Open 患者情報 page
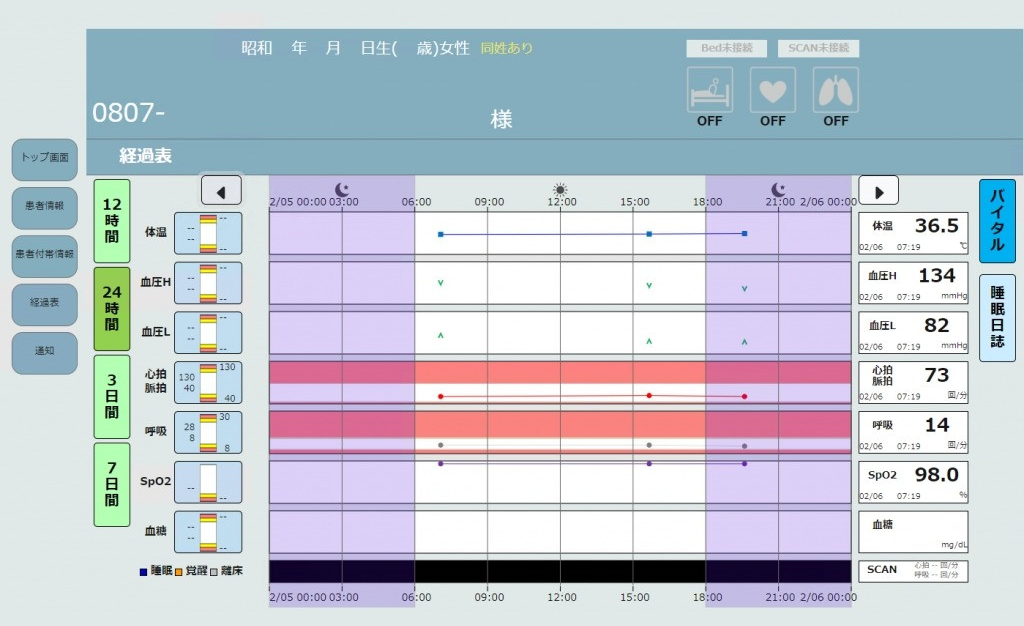 click(44, 208)
